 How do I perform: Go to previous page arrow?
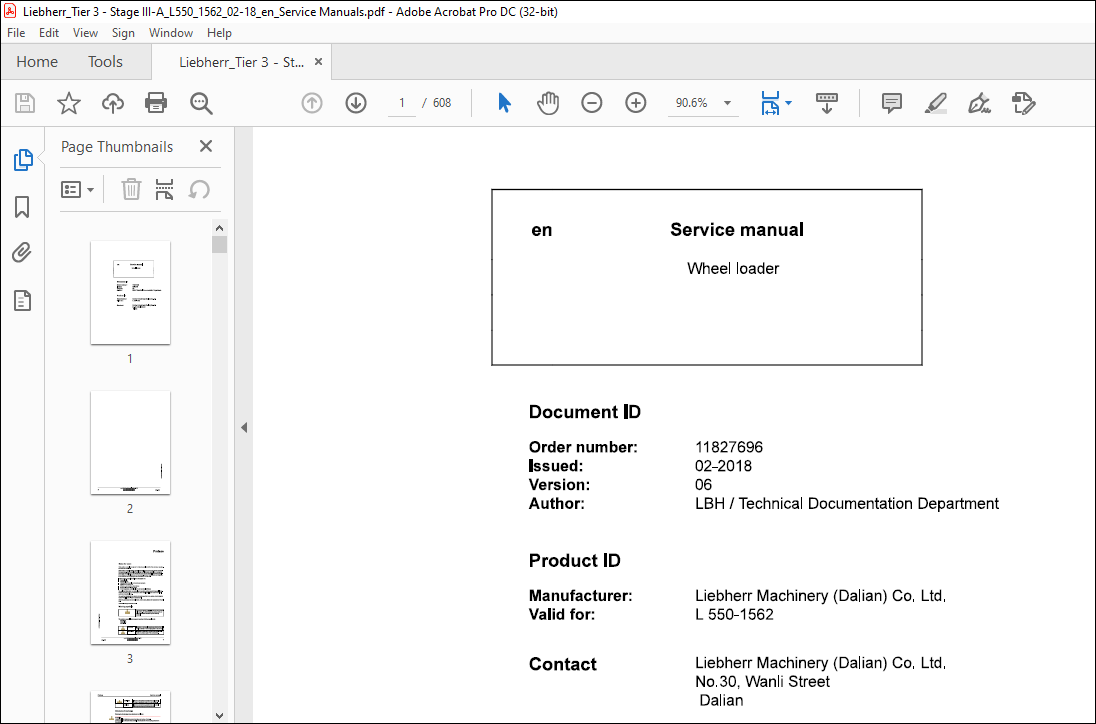coord(312,103)
